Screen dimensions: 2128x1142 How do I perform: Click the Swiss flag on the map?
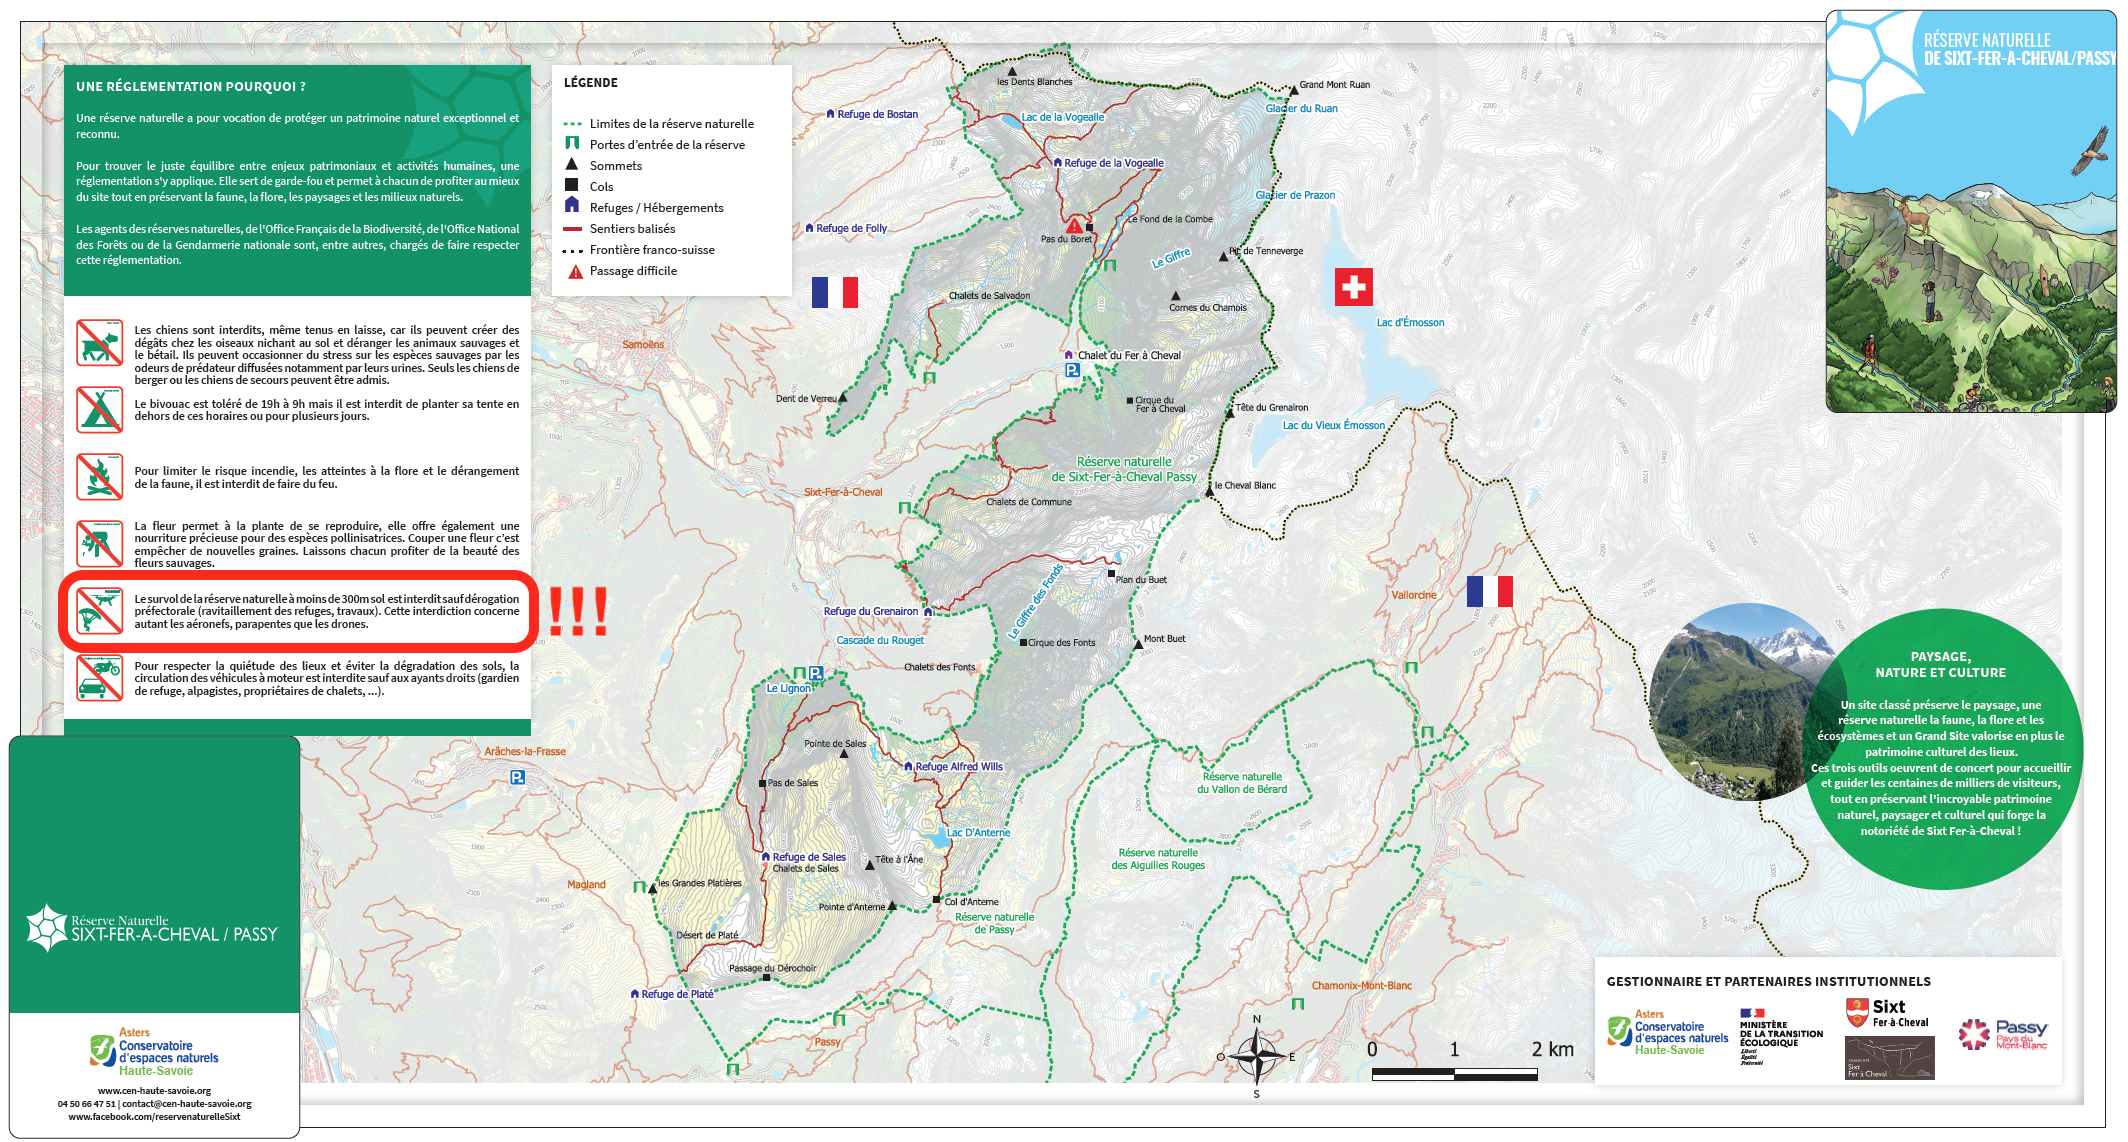click(1353, 287)
